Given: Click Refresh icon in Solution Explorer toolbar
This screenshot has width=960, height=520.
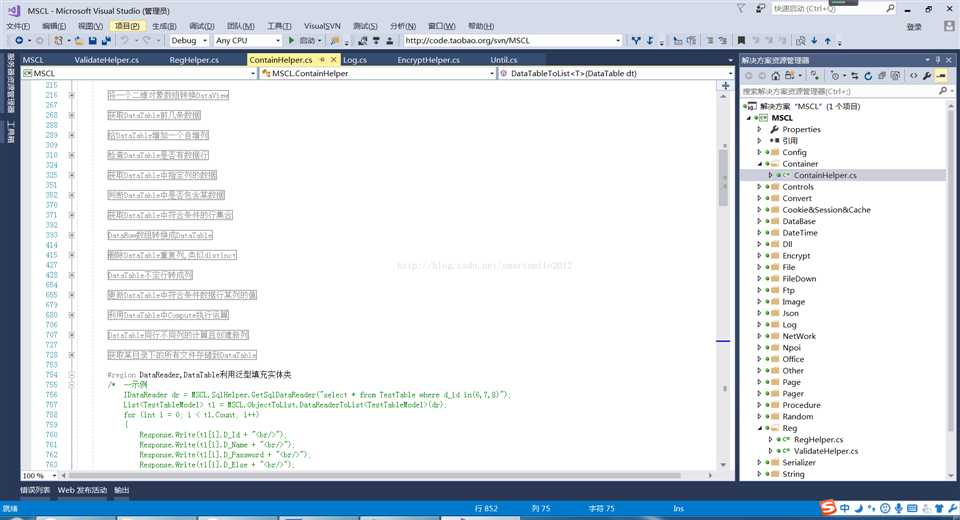Looking at the screenshot, I should [868, 76].
